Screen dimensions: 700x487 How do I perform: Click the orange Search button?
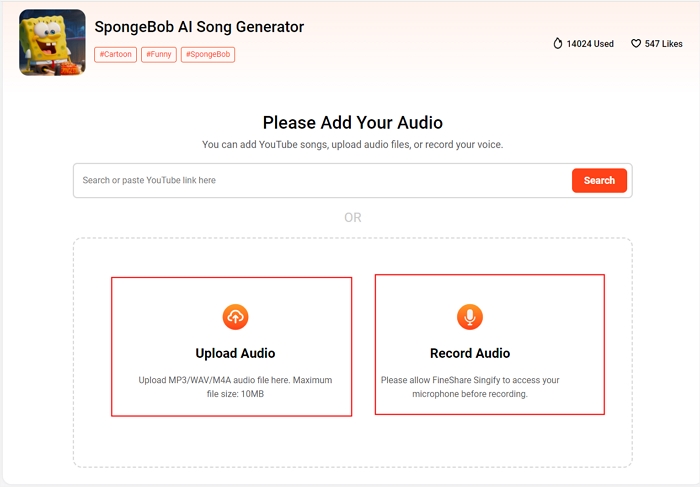click(x=599, y=180)
